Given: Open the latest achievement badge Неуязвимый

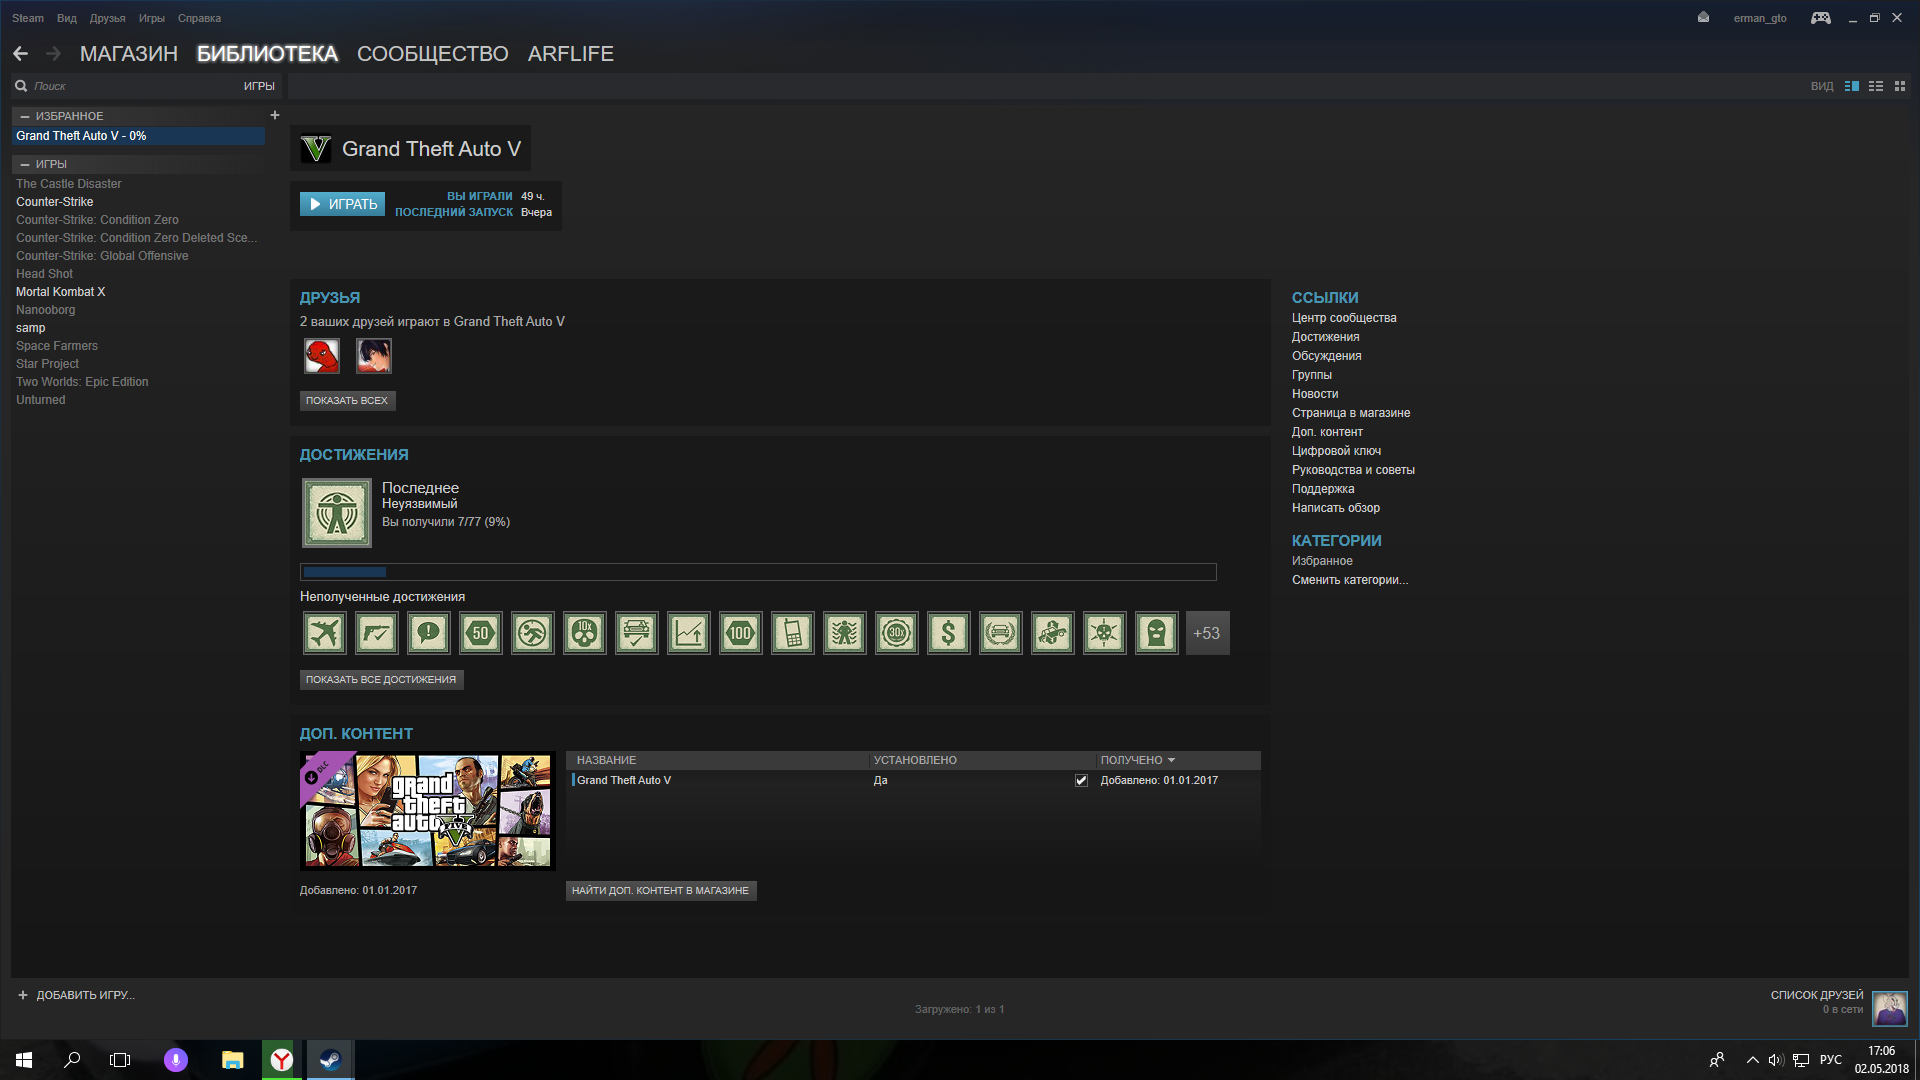Looking at the screenshot, I should click(x=337, y=513).
